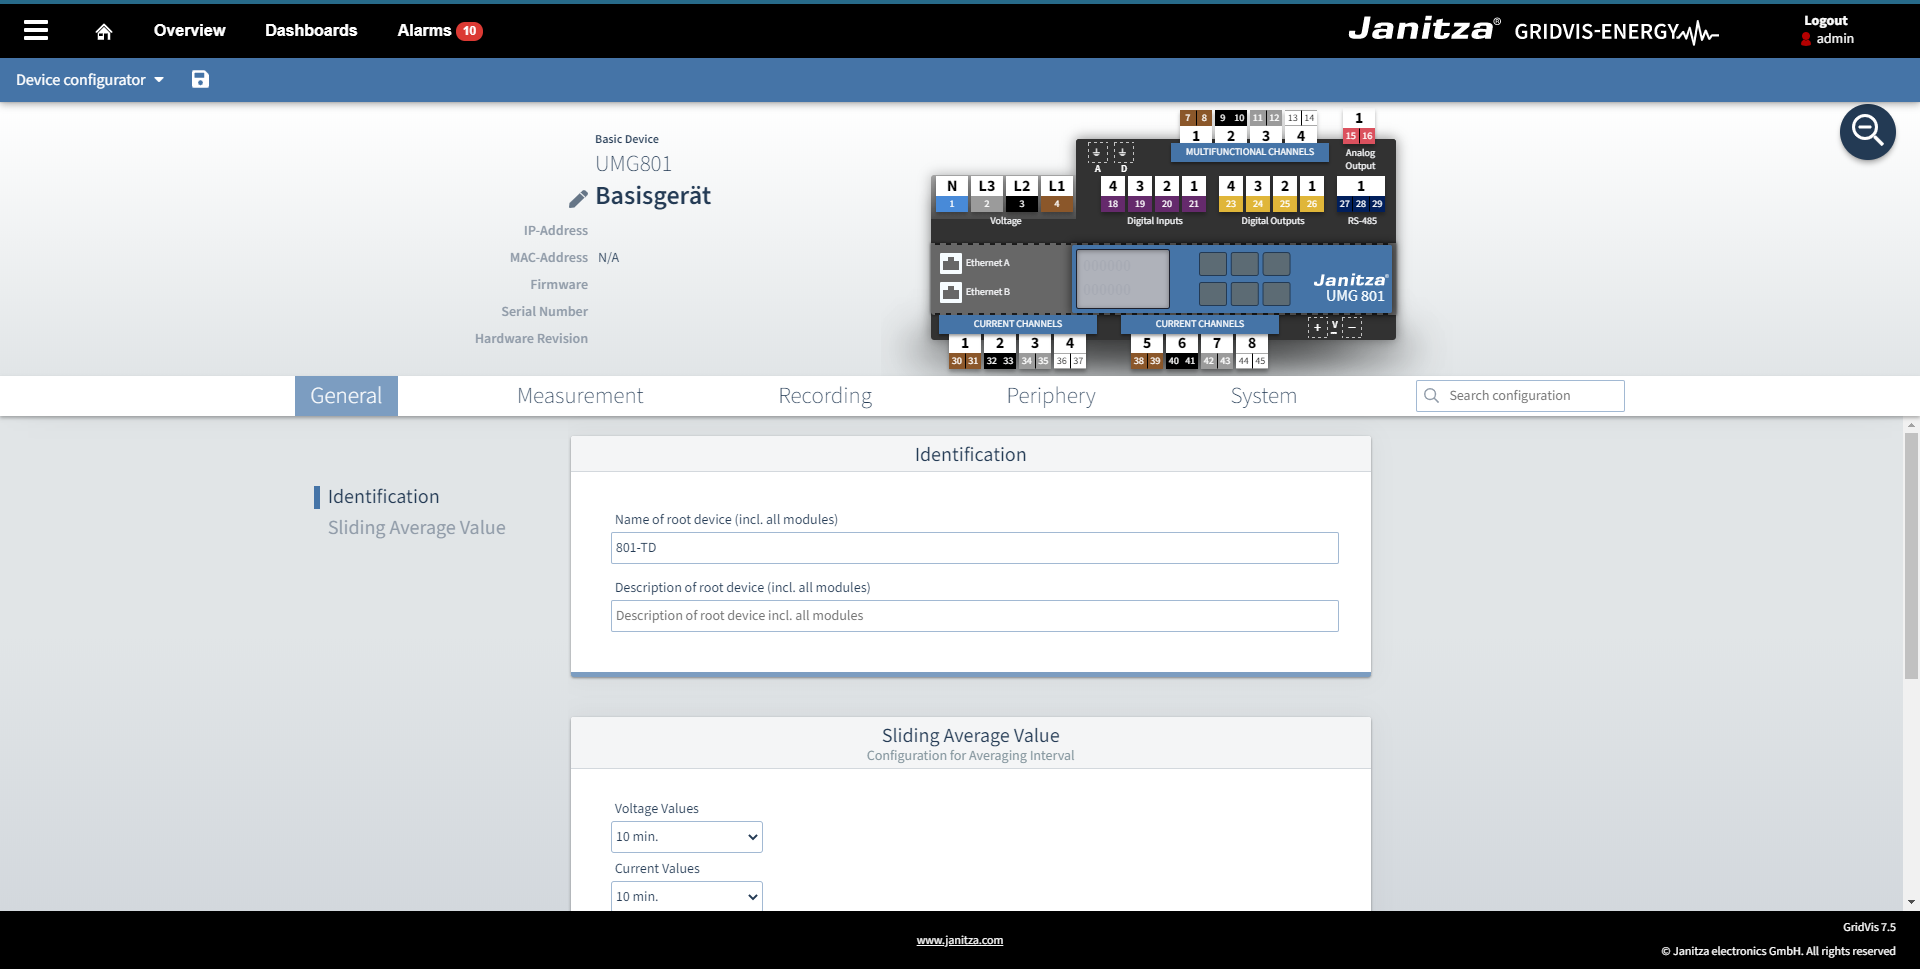
Task: Open the Device configurator dropdown
Action: tap(90, 80)
